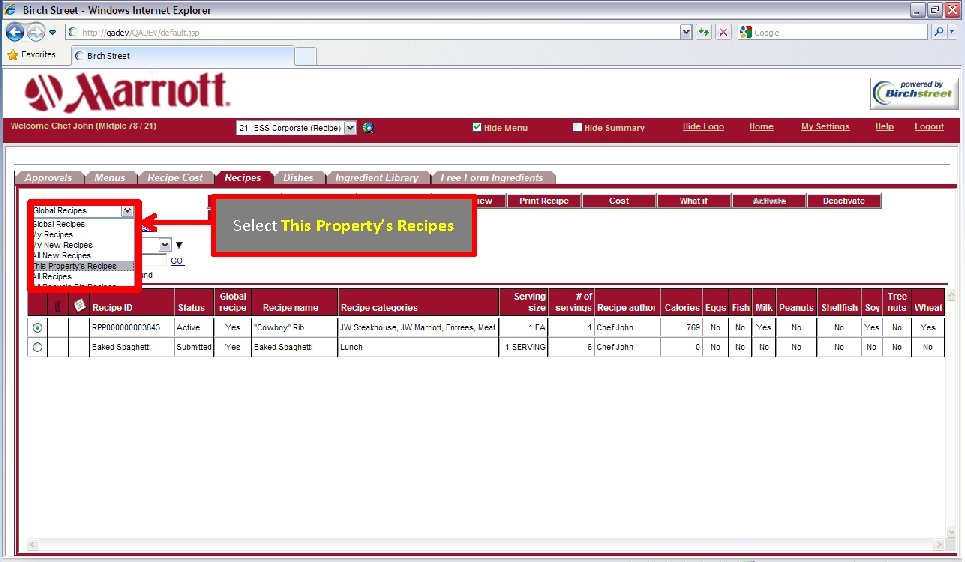Open the filter dropdown beside black triangle

point(164,245)
